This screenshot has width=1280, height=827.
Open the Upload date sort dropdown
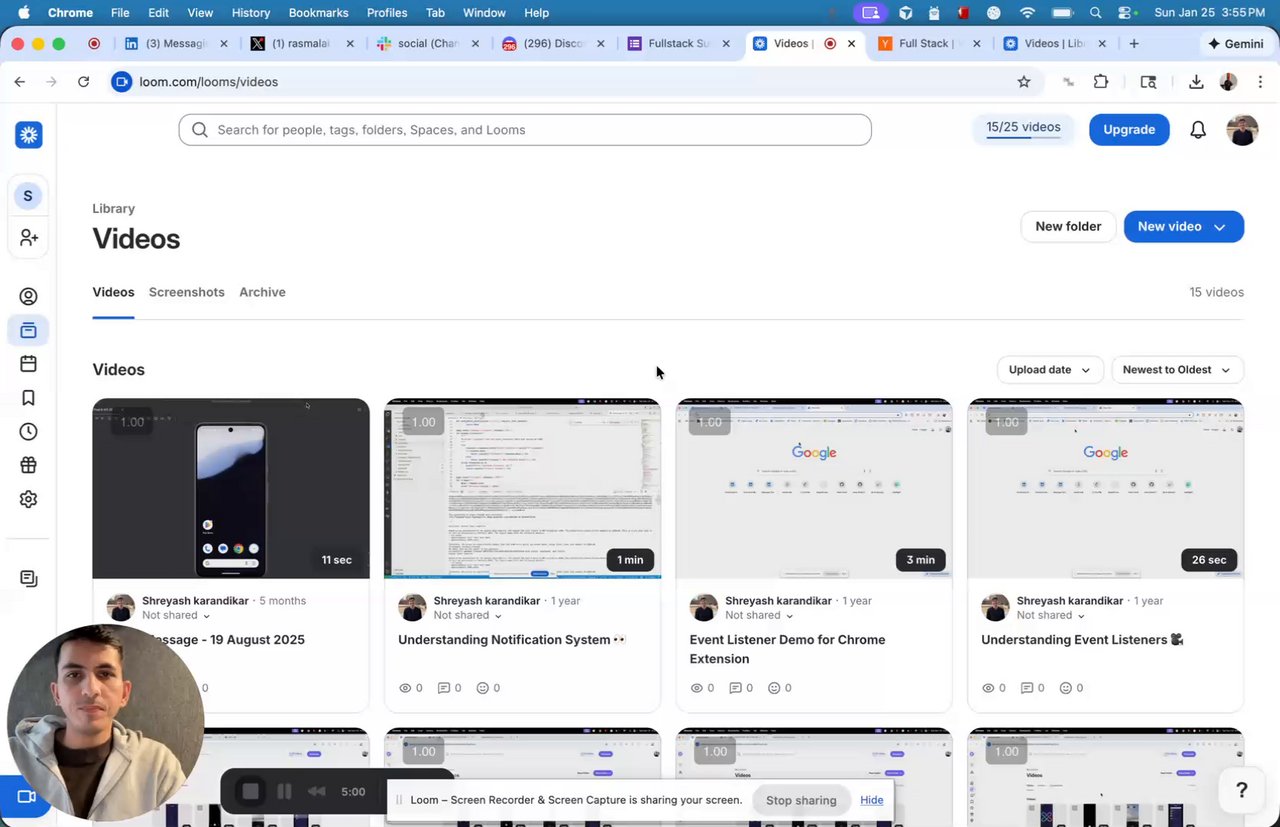click(1050, 370)
